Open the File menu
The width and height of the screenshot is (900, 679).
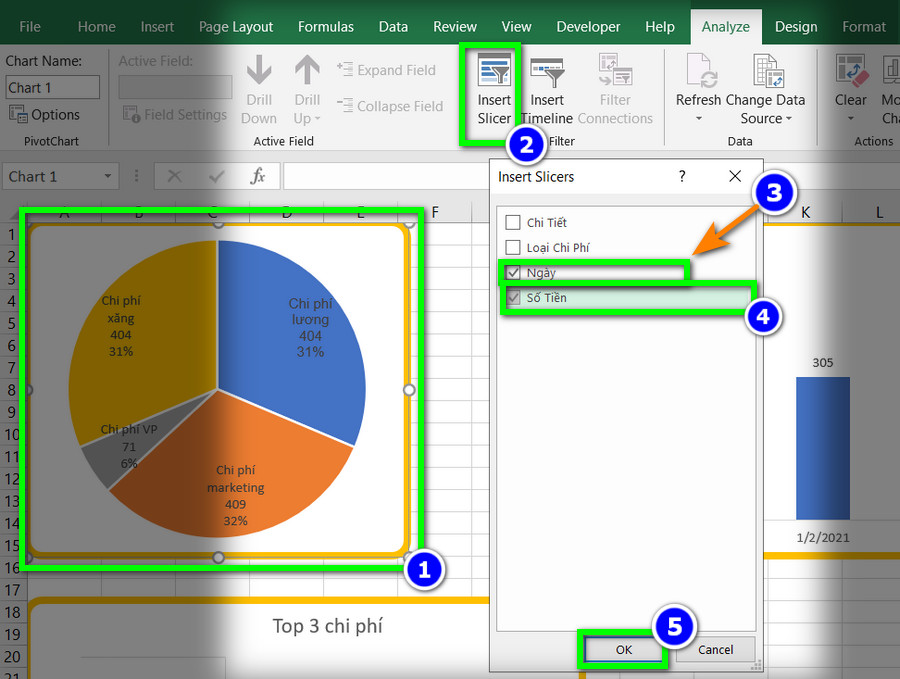(x=30, y=26)
